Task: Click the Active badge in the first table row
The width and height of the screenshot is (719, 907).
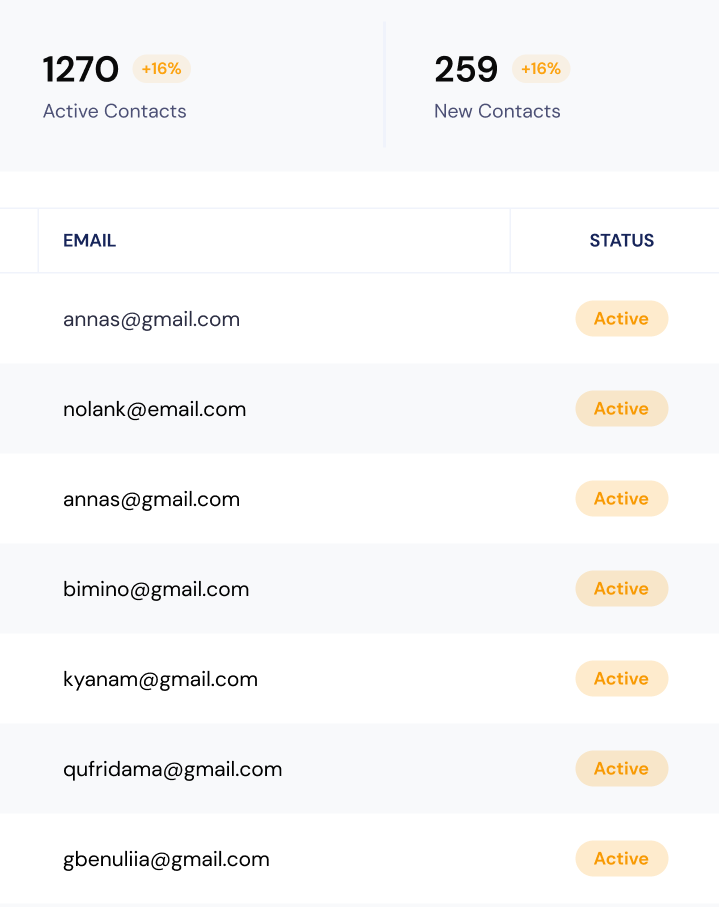Action: pos(621,319)
